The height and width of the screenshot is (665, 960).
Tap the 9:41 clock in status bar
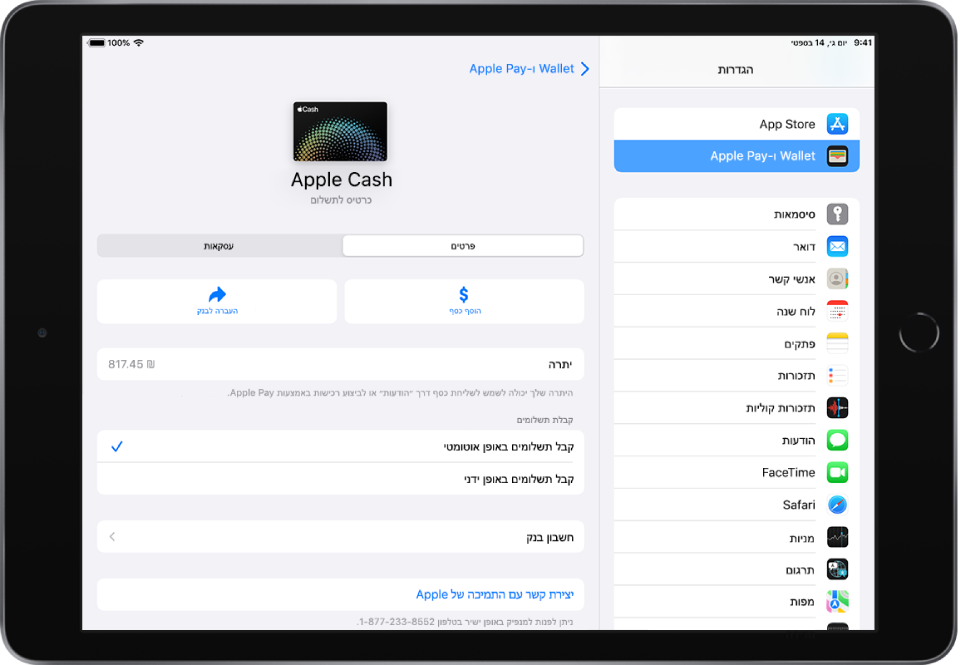coord(863,43)
